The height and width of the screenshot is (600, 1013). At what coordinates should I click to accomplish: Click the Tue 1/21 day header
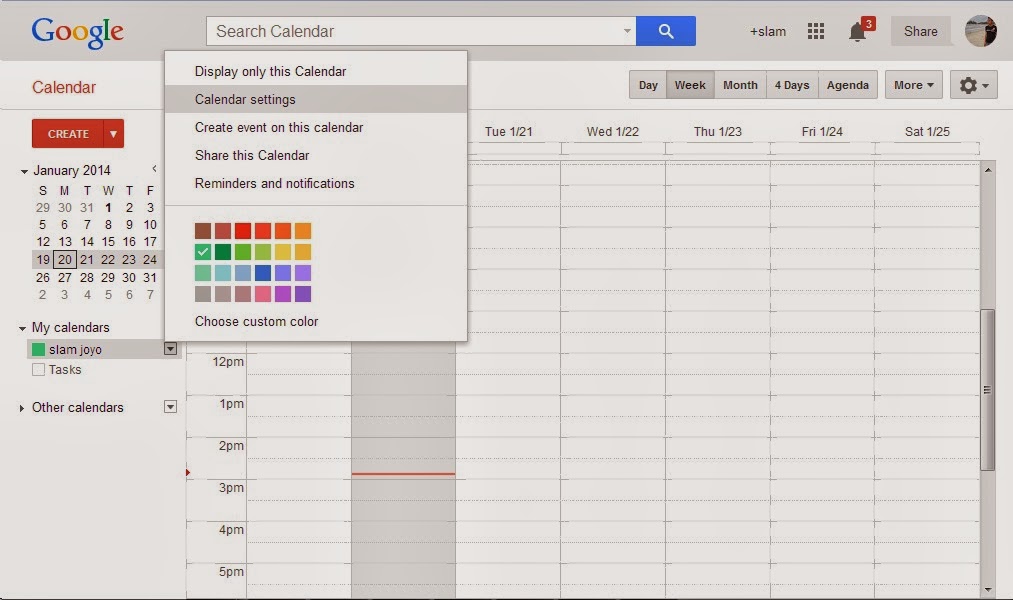point(508,132)
